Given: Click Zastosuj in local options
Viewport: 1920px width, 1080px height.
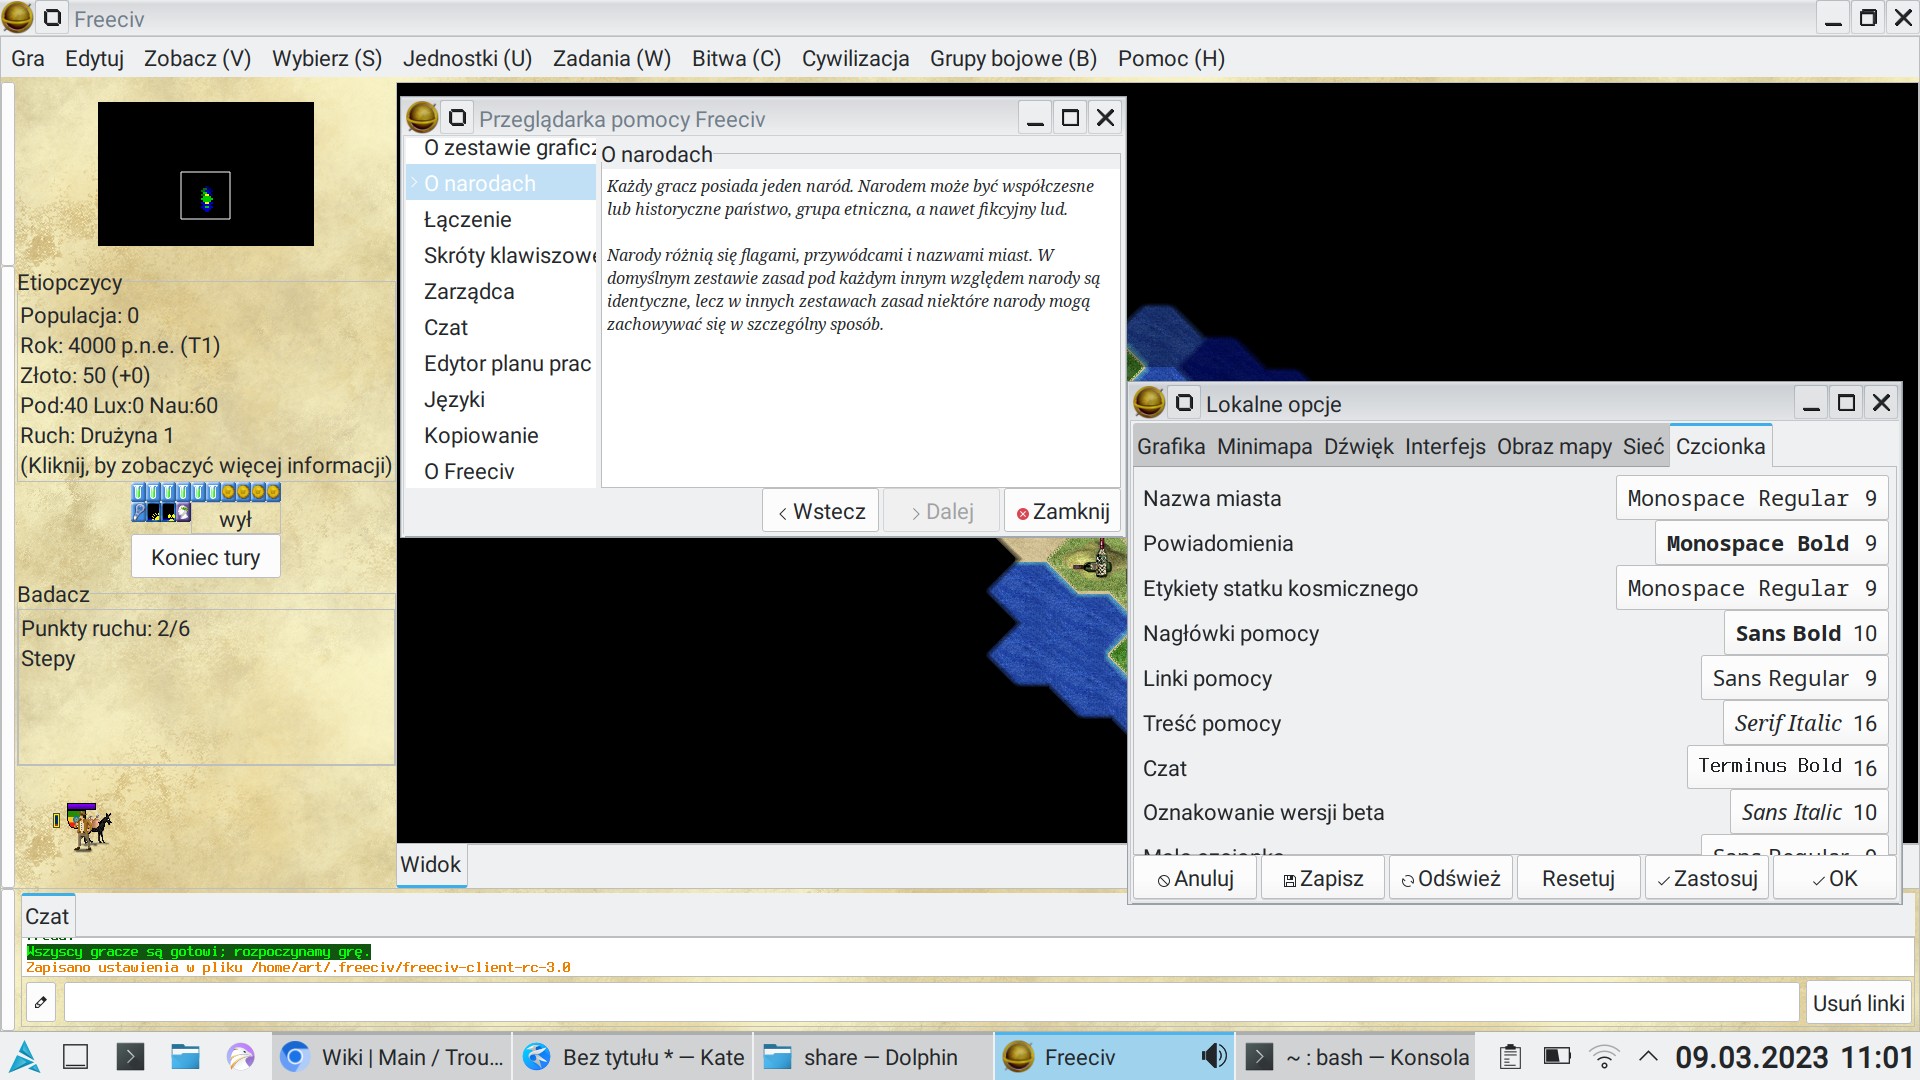Looking at the screenshot, I should pyautogui.click(x=1707, y=878).
